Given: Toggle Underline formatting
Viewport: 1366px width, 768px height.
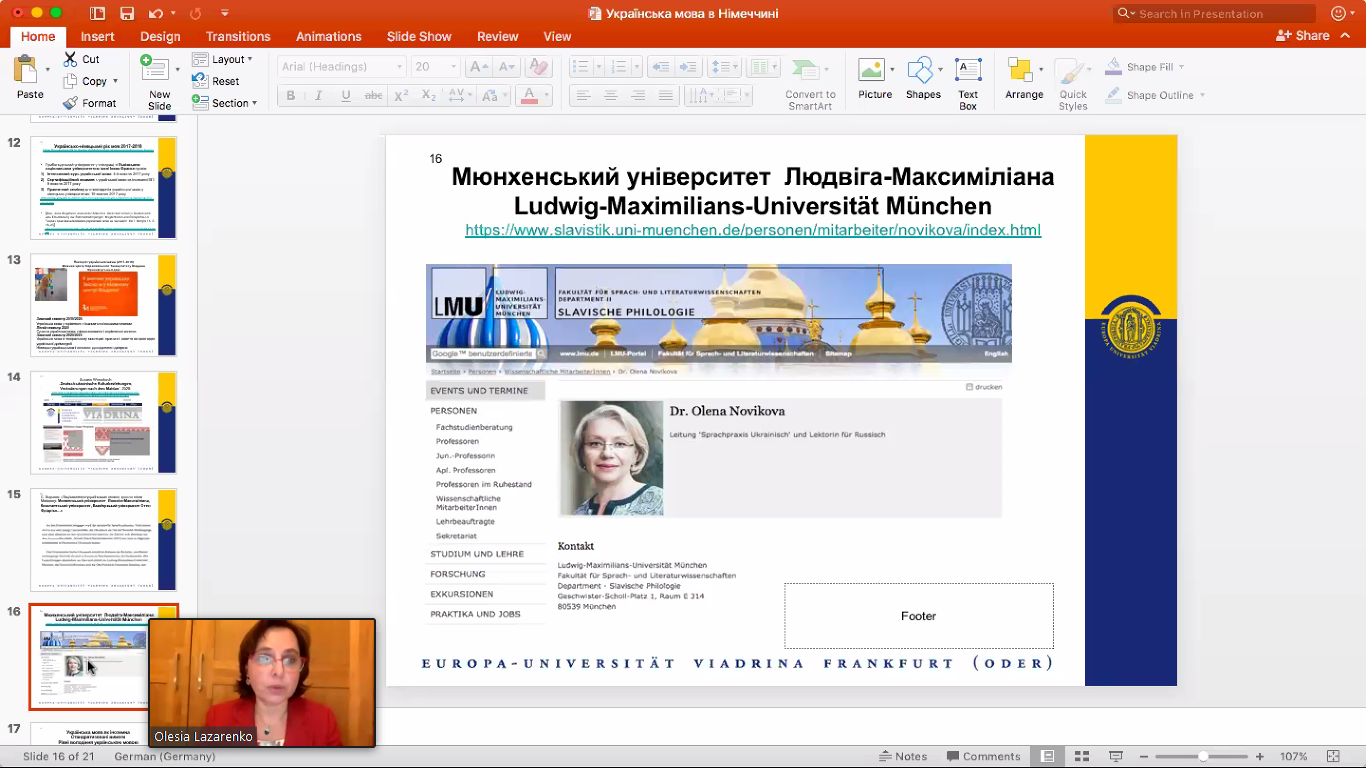Looking at the screenshot, I should coord(346,96).
